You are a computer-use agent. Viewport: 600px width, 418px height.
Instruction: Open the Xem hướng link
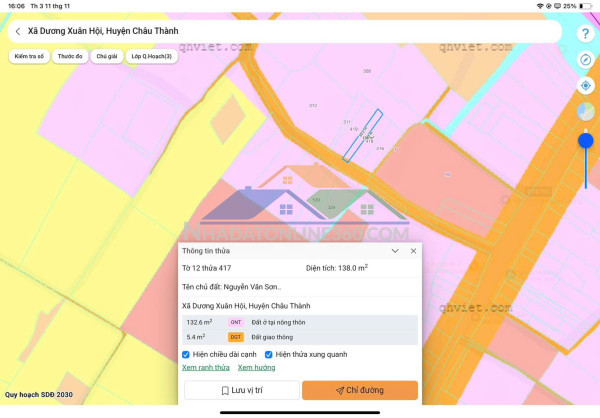[x=258, y=368]
